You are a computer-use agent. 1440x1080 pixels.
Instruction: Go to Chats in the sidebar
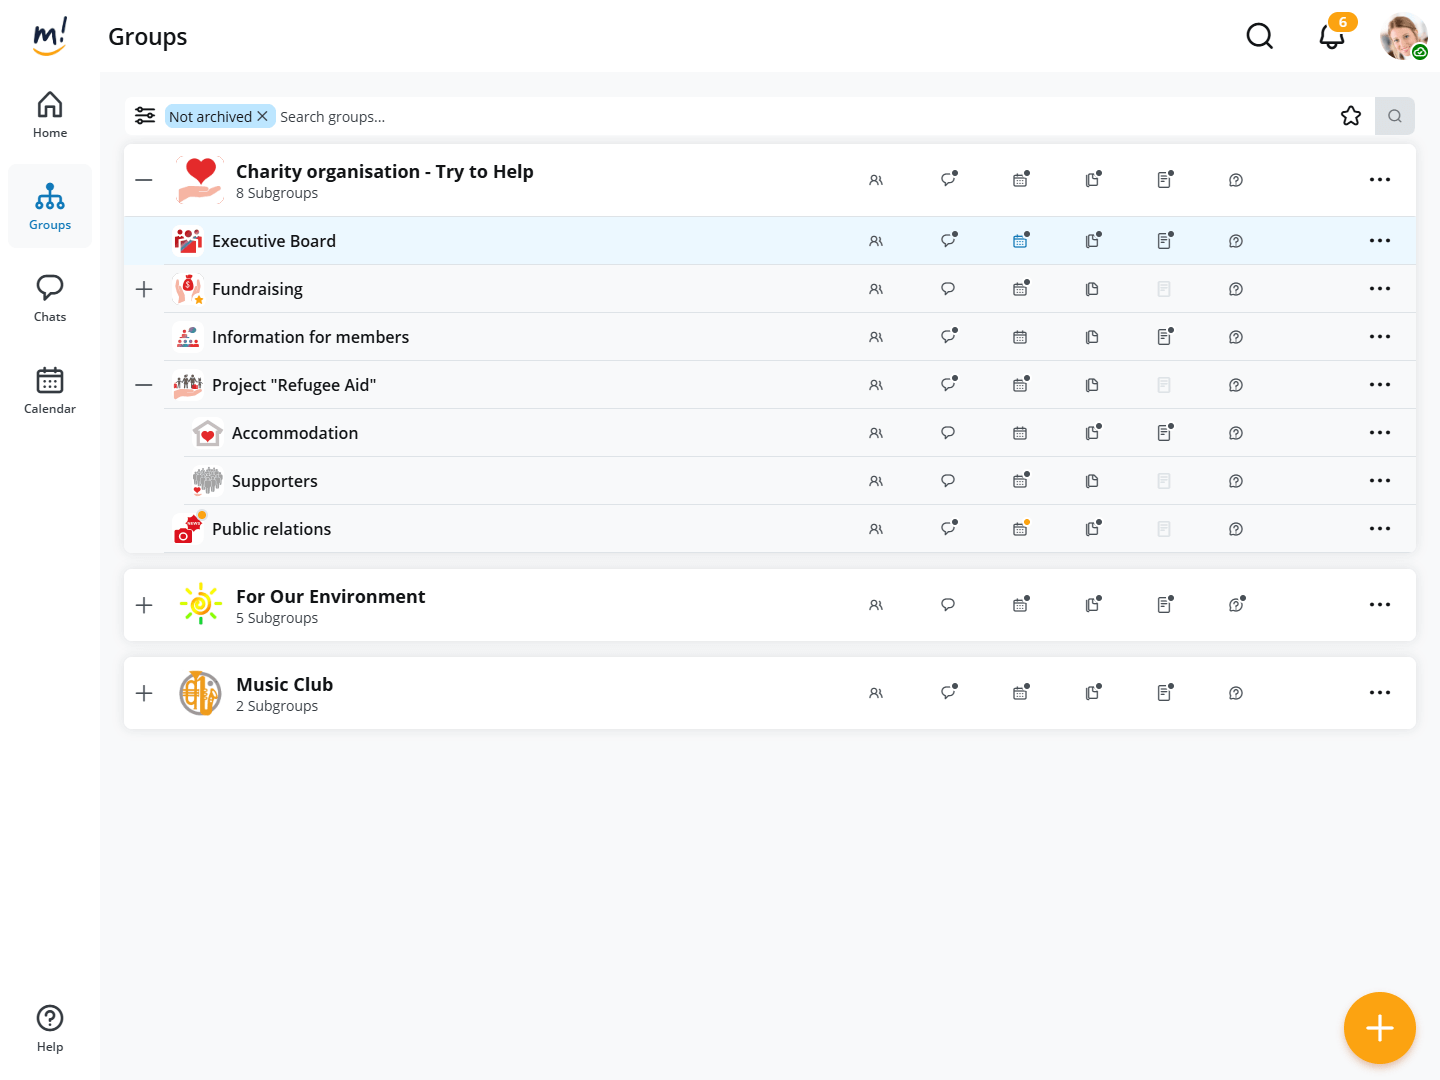point(50,298)
